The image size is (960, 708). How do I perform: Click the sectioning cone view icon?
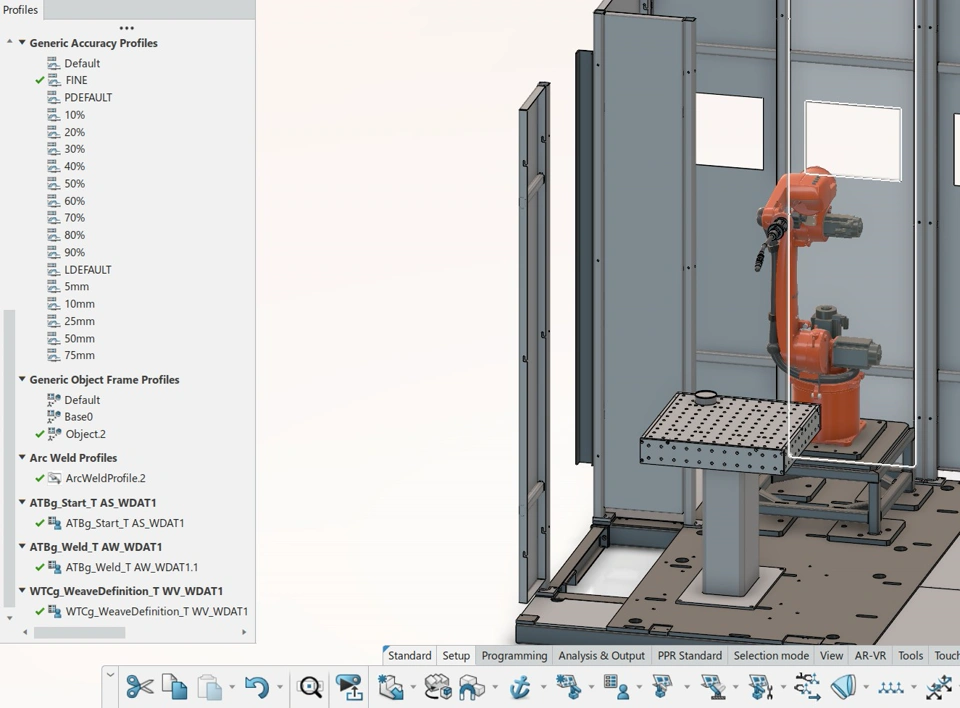[x=844, y=687]
